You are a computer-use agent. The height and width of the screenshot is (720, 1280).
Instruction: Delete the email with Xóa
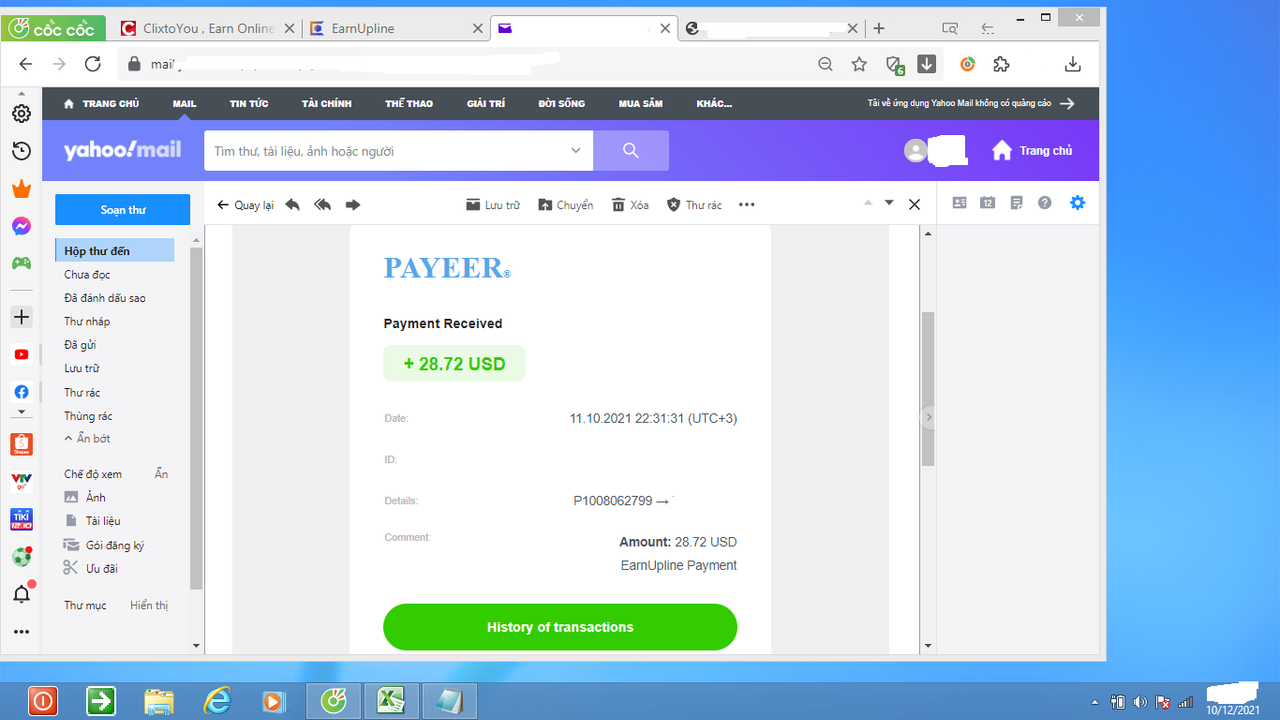pyautogui.click(x=630, y=205)
